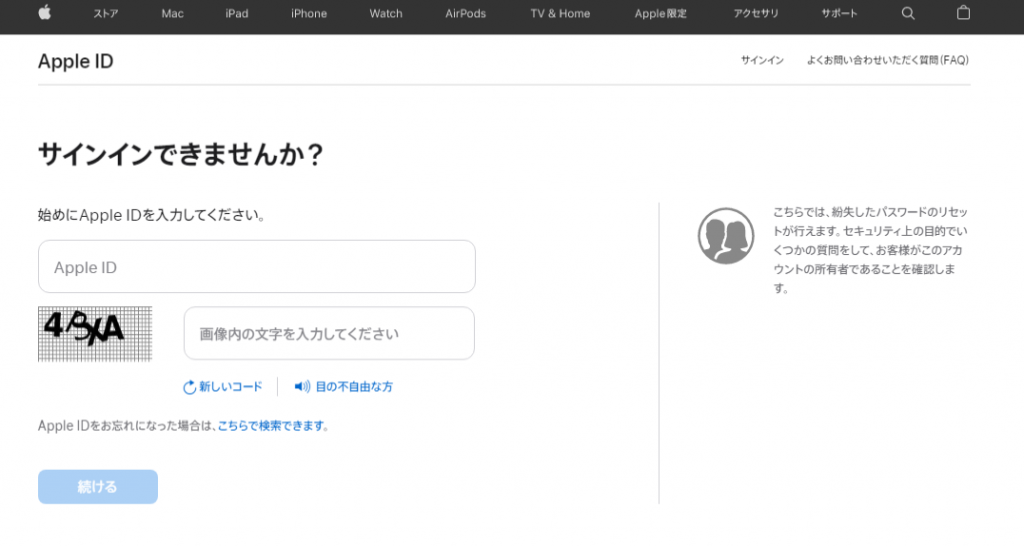Screen dimensions: 1024x547
Task: Open the TV & Home menu item
Action: 560,13
